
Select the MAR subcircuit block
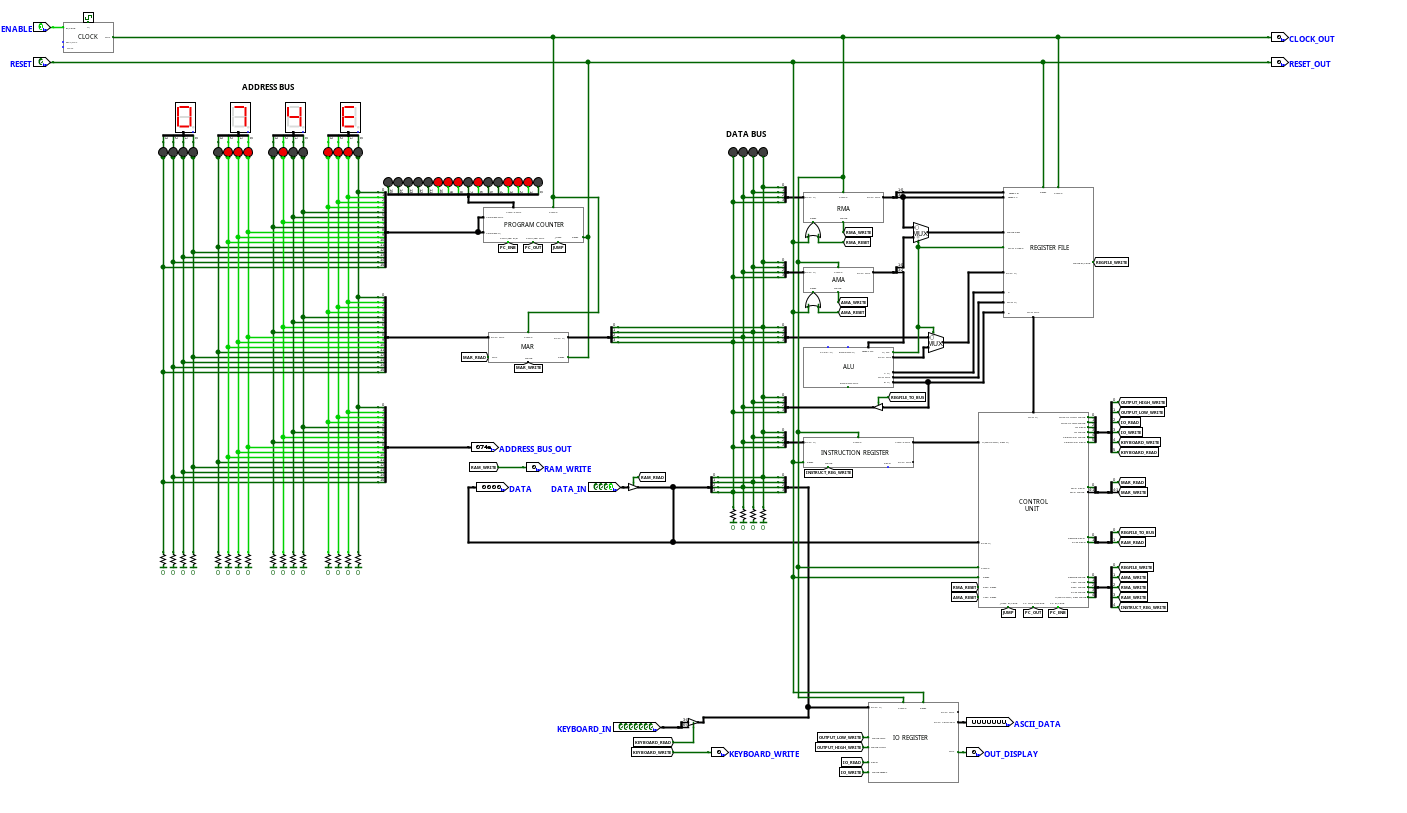tap(528, 347)
